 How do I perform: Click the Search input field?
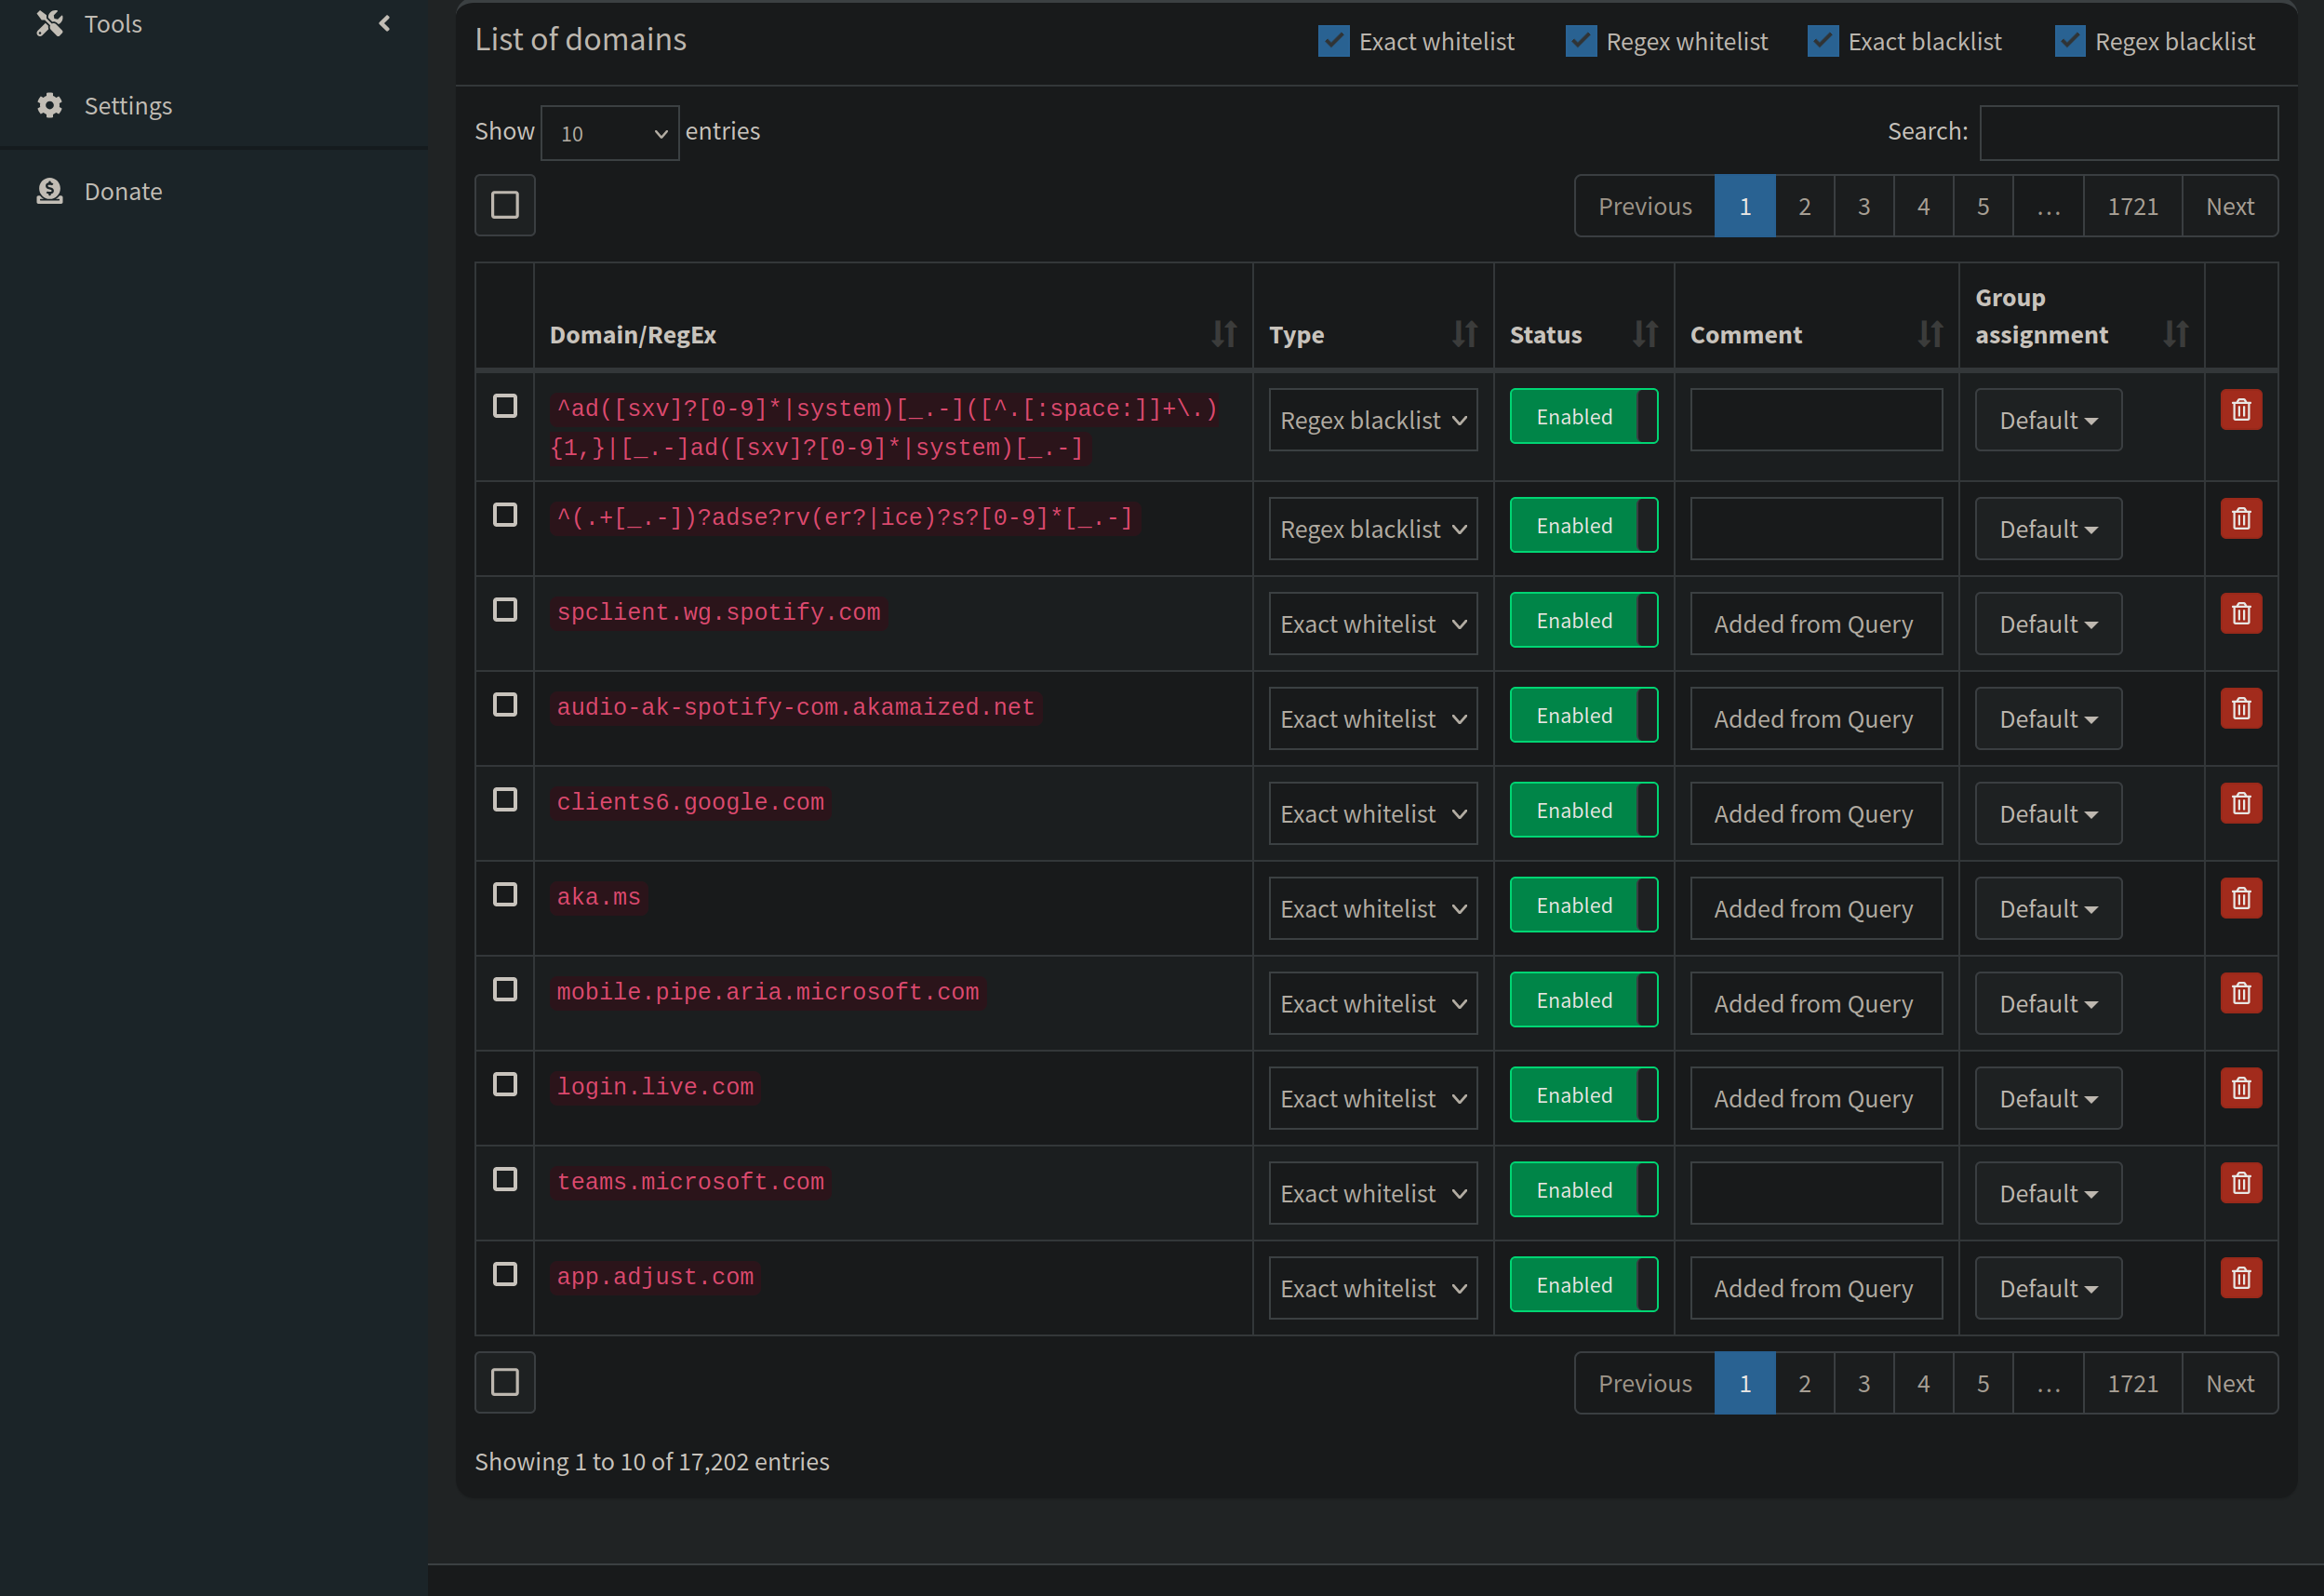pyautogui.click(x=2128, y=133)
